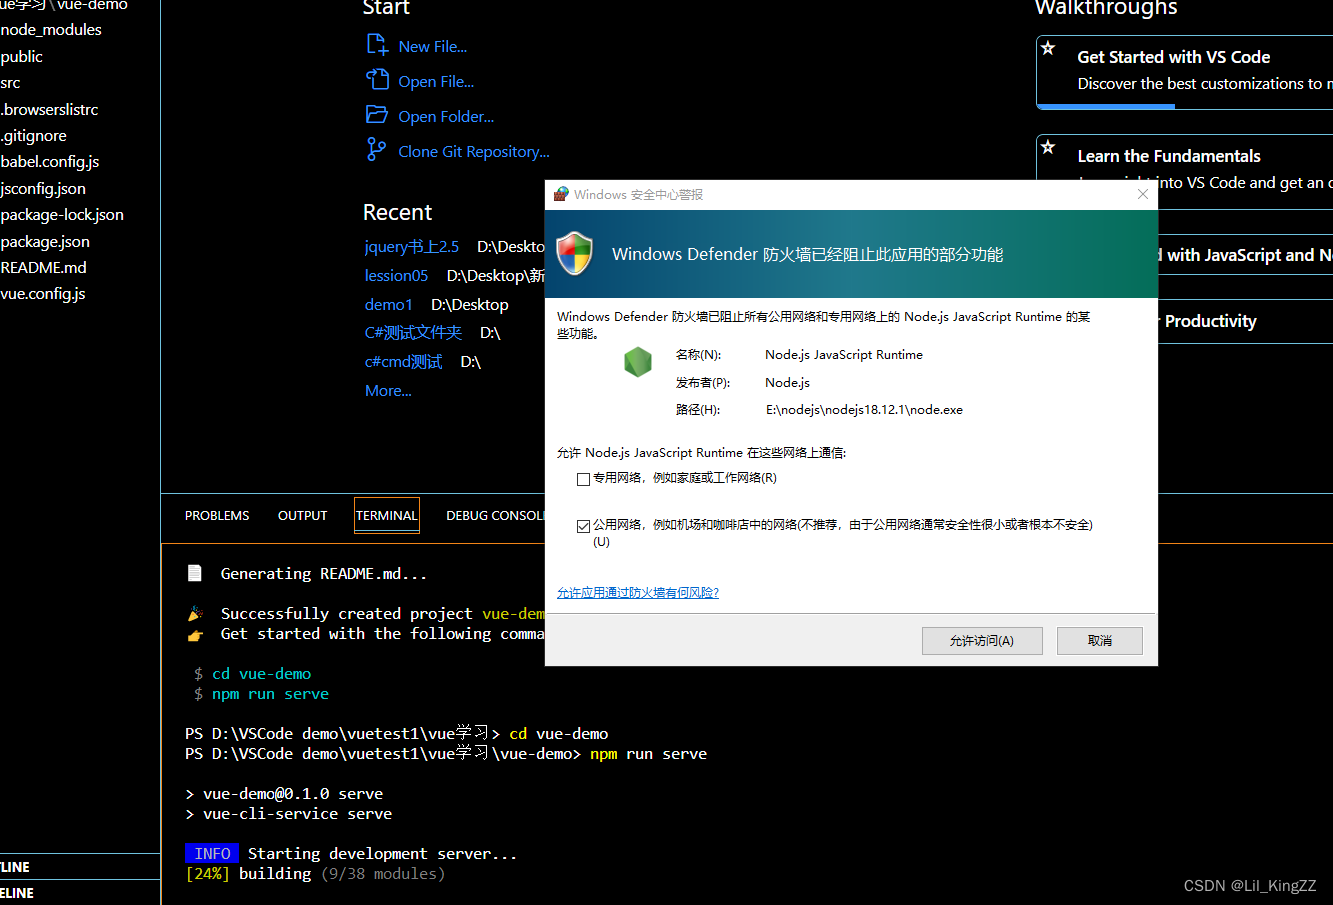Viewport: 1333px width, 905px height.
Task: Click the Node.js icon in the firewall dialog
Action: [638, 362]
